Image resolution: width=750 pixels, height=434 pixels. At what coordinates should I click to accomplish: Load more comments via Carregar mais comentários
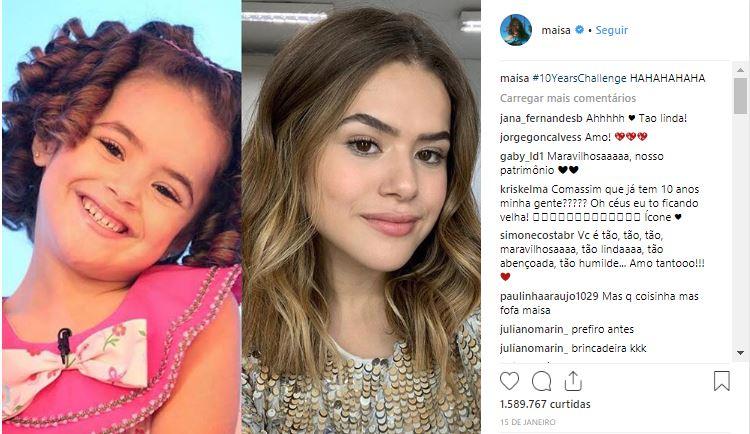point(568,98)
